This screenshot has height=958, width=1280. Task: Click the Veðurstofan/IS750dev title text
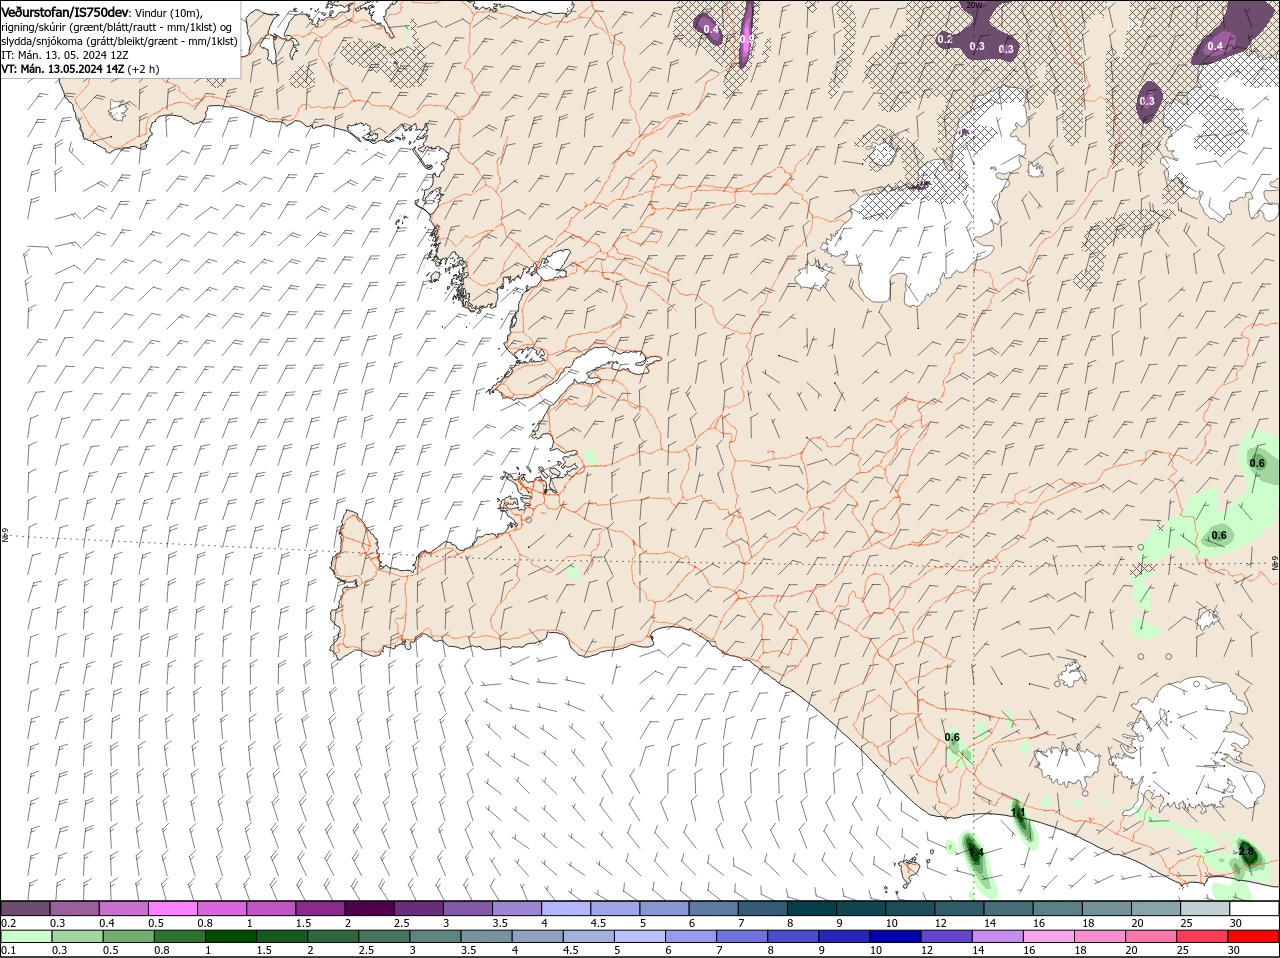point(65,11)
